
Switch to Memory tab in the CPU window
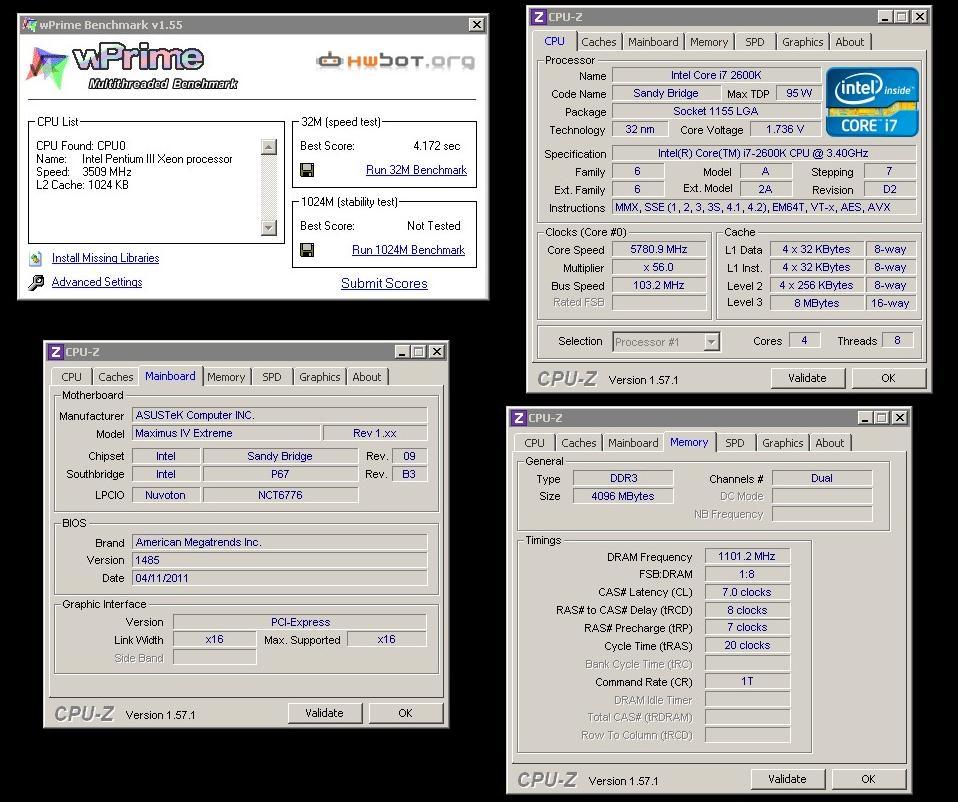tap(709, 42)
